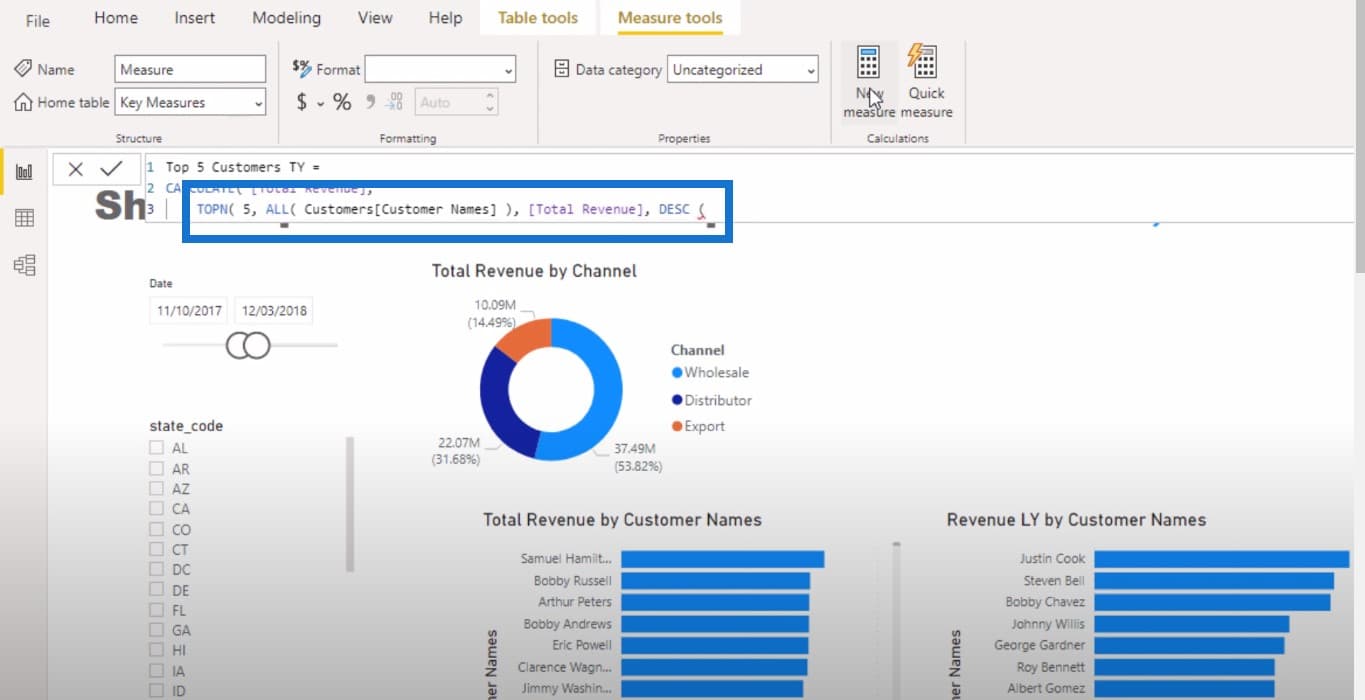
Task: Click the Wholesale legend item
Action: point(710,372)
